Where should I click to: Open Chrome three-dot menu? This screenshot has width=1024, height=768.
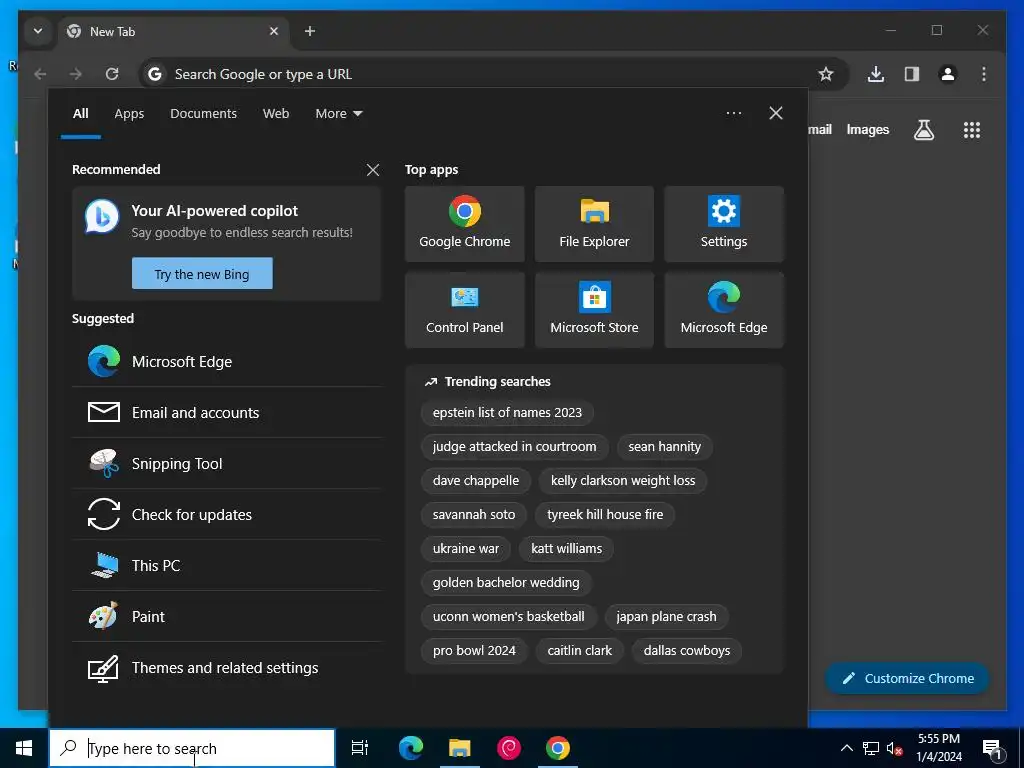click(x=984, y=74)
